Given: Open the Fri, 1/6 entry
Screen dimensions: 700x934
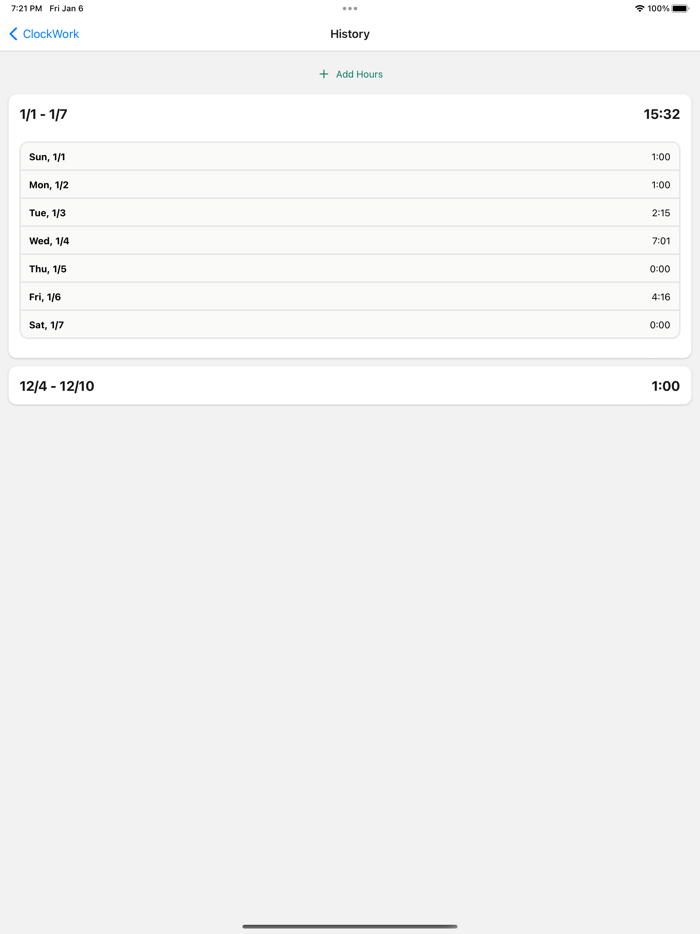Looking at the screenshot, I should tap(350, 297).
